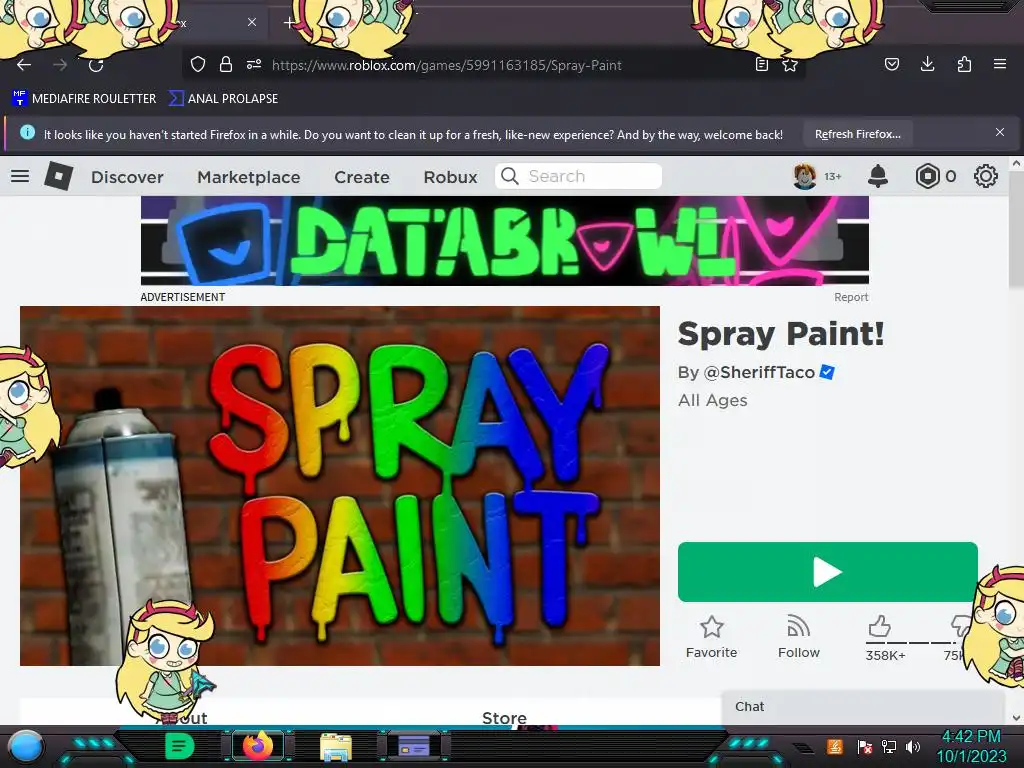Open the @SheriffTaco creator profile link
The image size is (1024, 768).
[x=759, y=372]
